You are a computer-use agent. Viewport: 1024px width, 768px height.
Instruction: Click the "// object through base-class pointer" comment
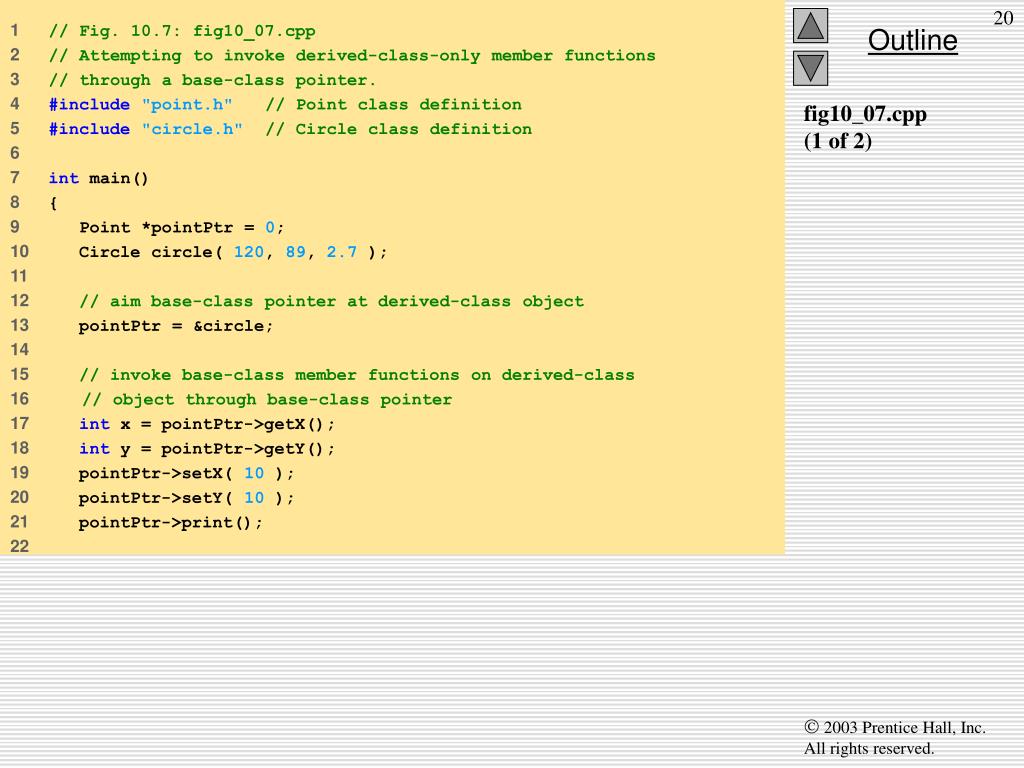tap(267, 400)
